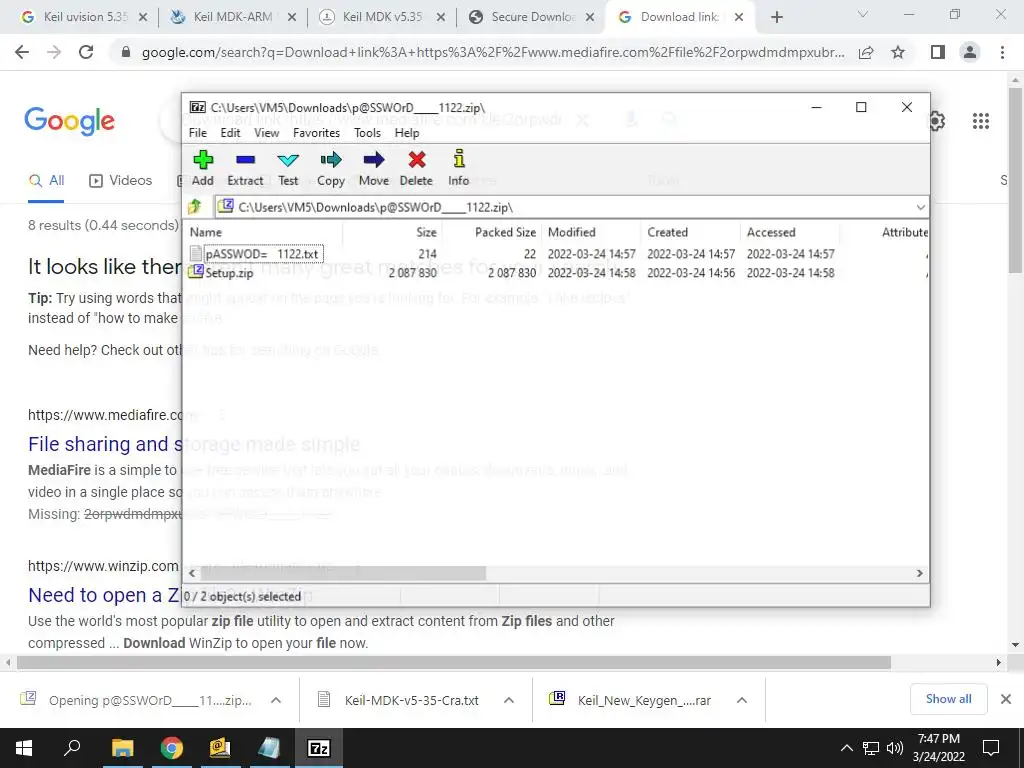Open Windows taskbar search

click(x=72, y=748)
